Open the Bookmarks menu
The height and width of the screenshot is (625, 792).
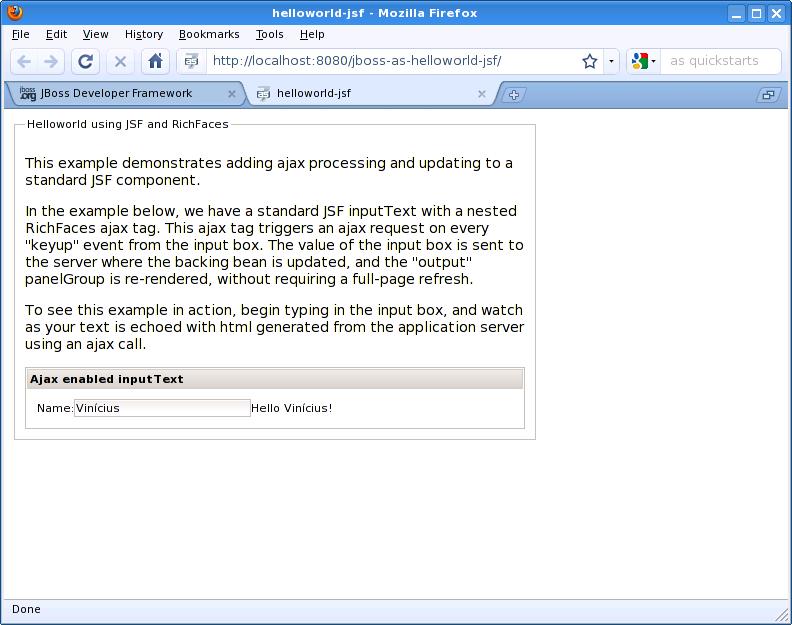coord(209,34)
